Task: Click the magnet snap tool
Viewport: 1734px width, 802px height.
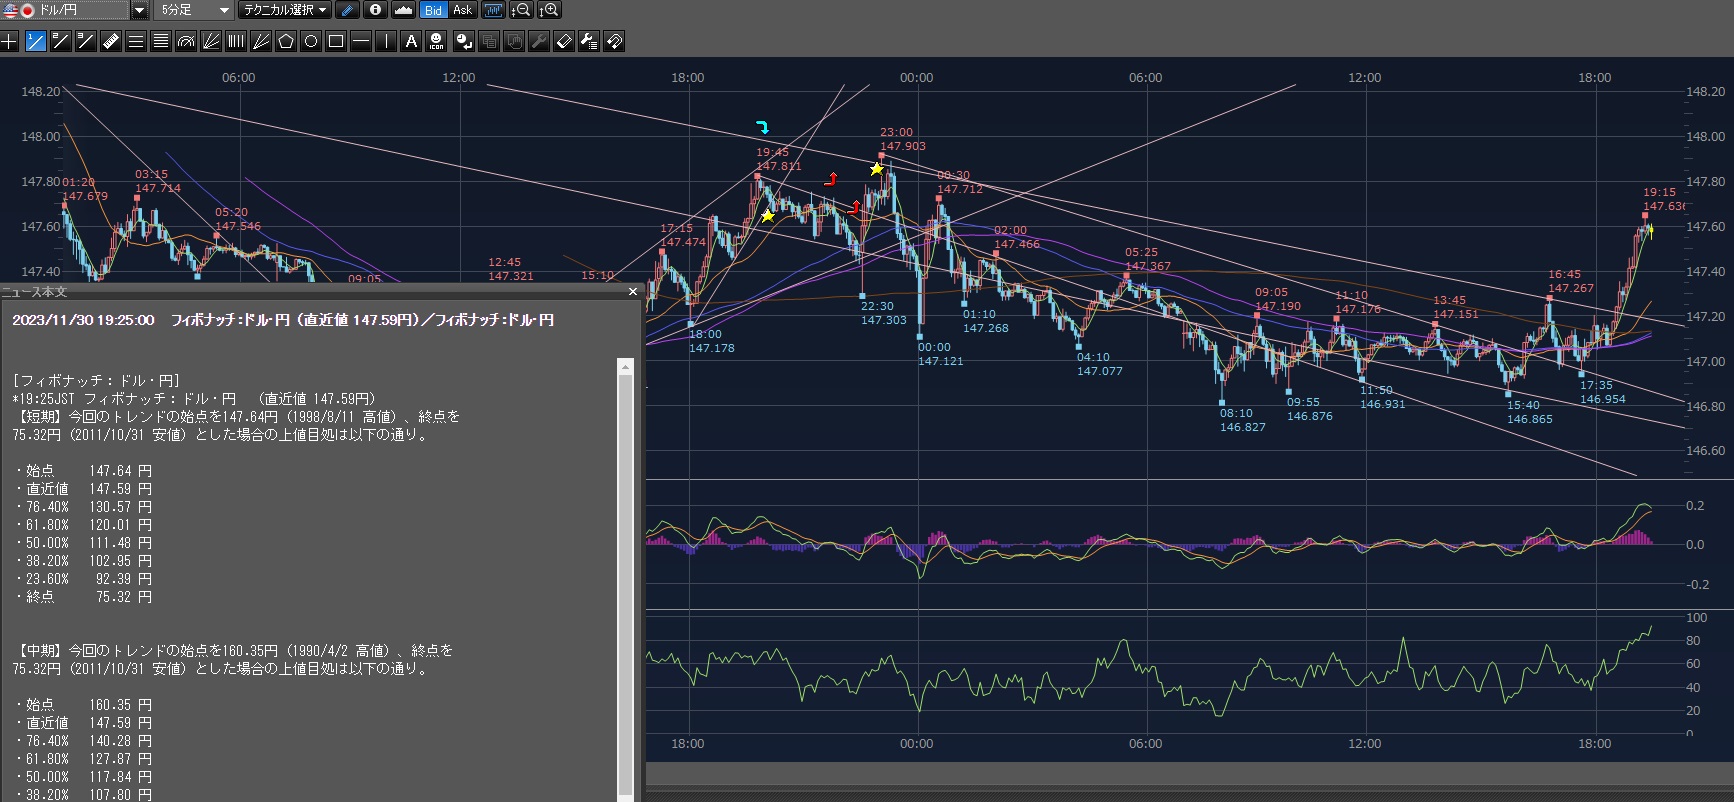Action: (x=614, y=41)
